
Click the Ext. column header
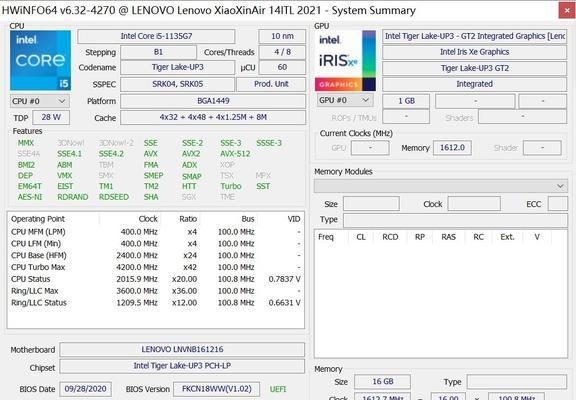pos(507,237)
